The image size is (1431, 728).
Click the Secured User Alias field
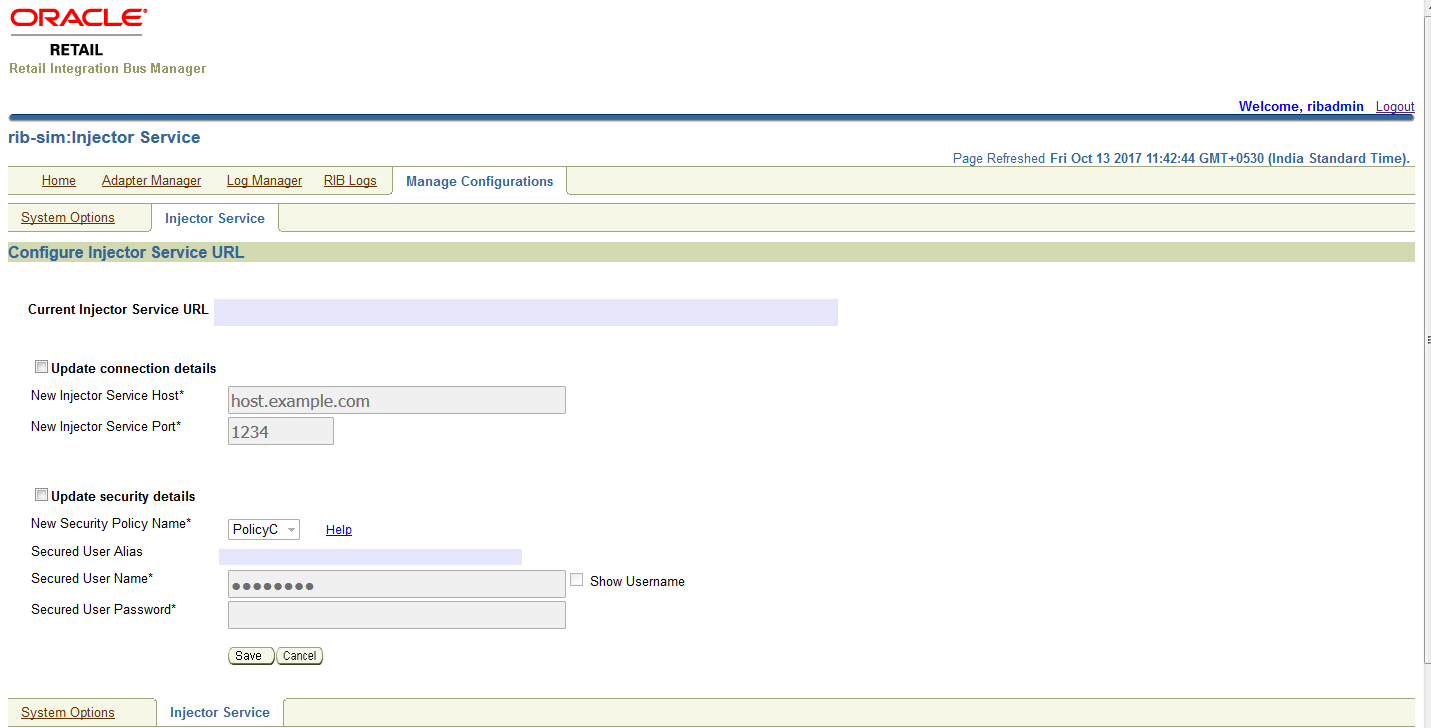(370, 557)
